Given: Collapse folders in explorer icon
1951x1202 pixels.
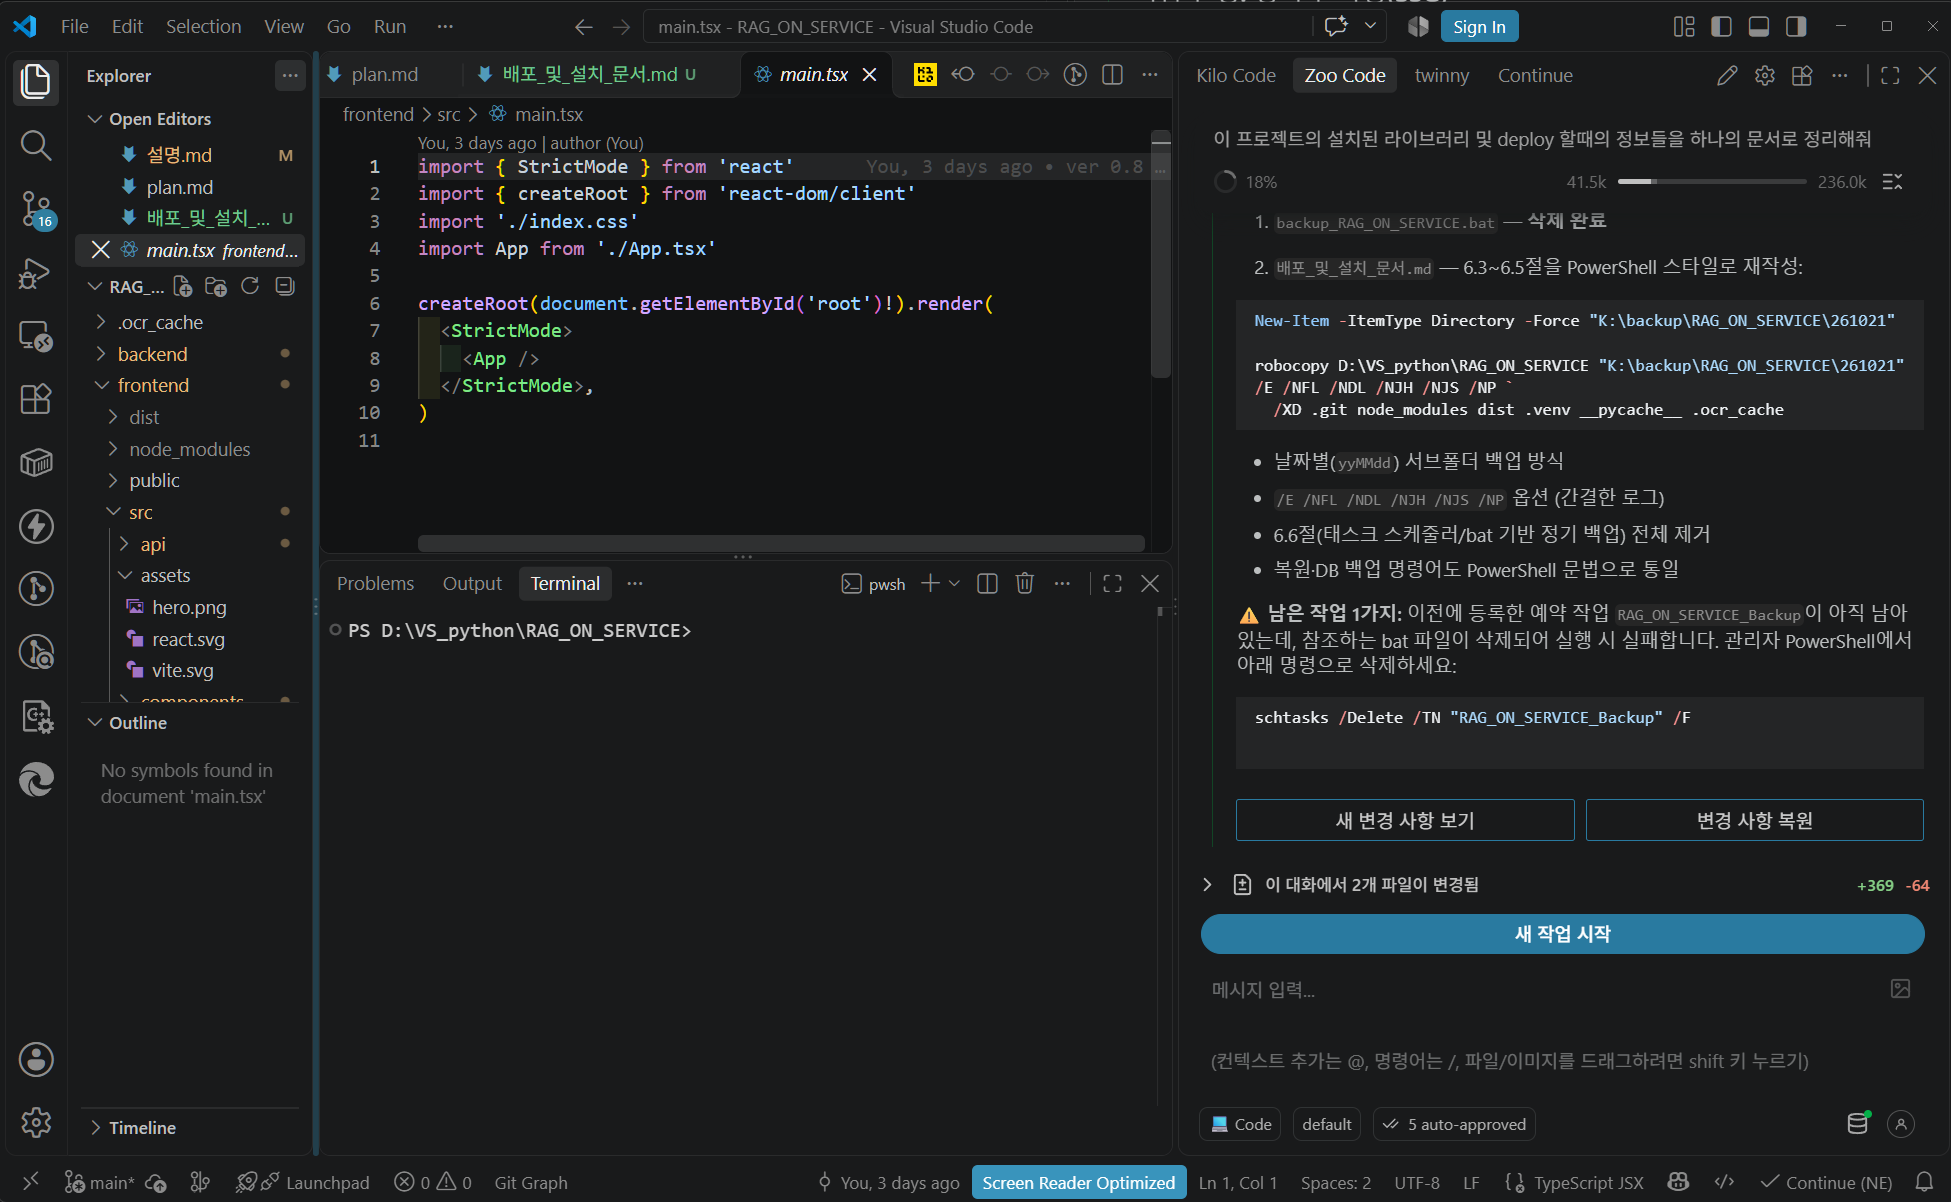Looking at the screenshot, I should [x=285, y=287].
